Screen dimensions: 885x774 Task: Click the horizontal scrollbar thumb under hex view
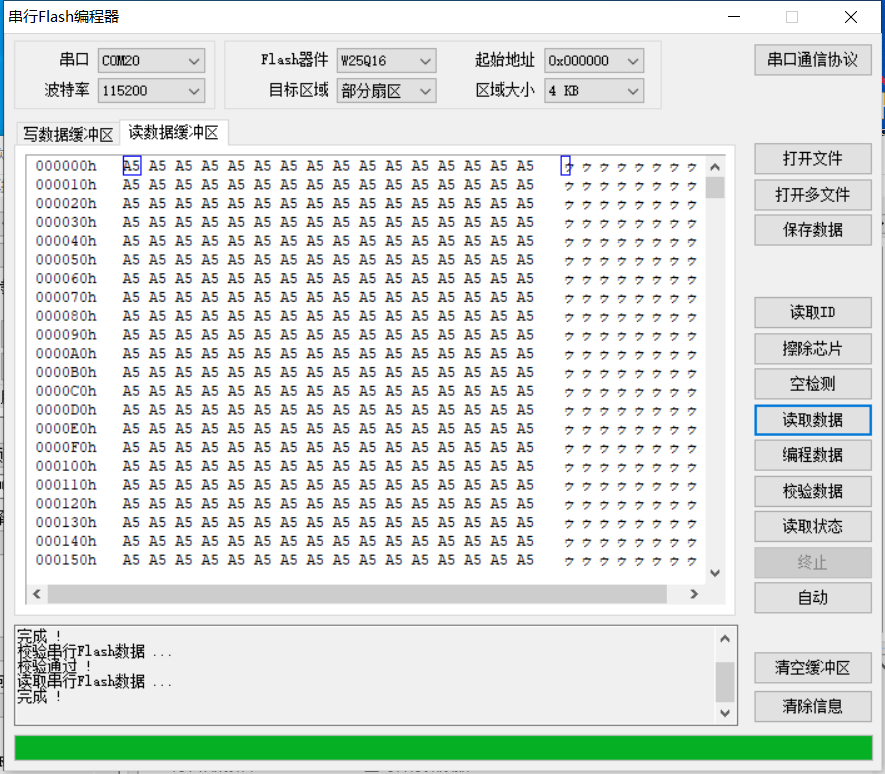(357, 594)
